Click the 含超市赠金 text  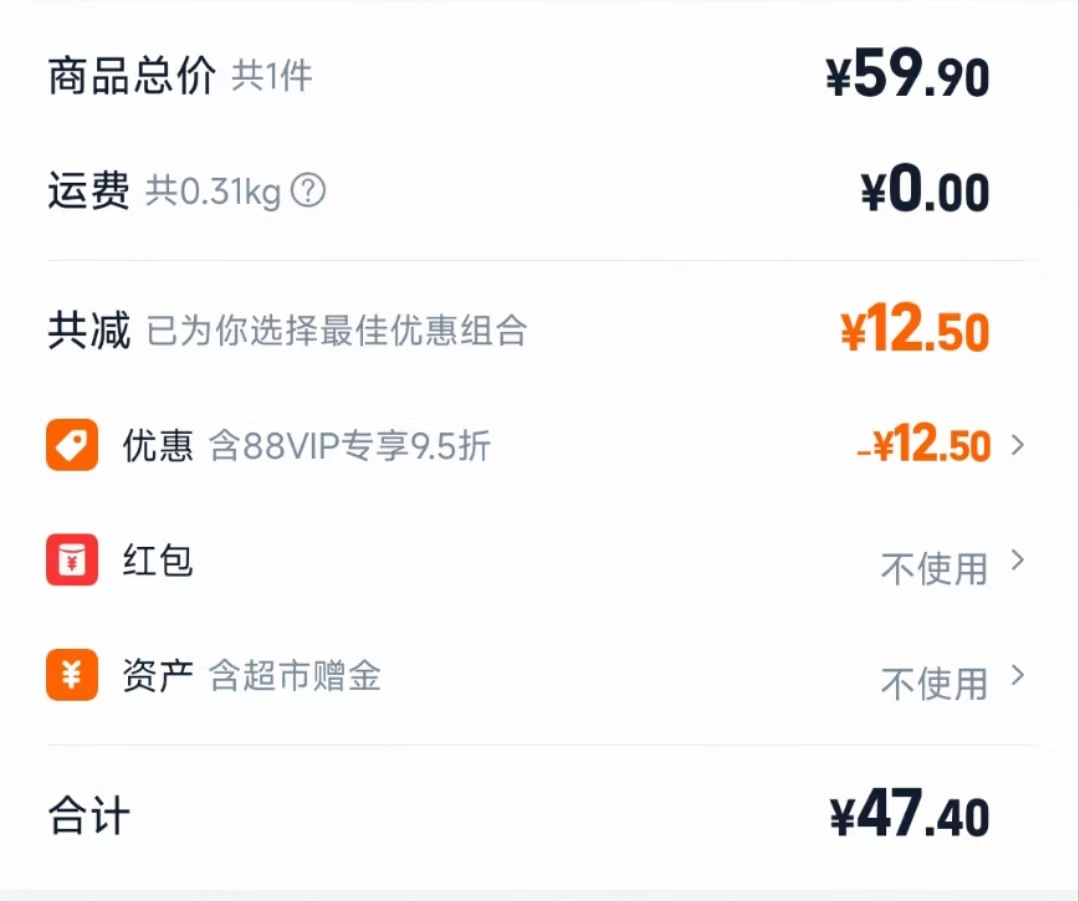[295, 677]
